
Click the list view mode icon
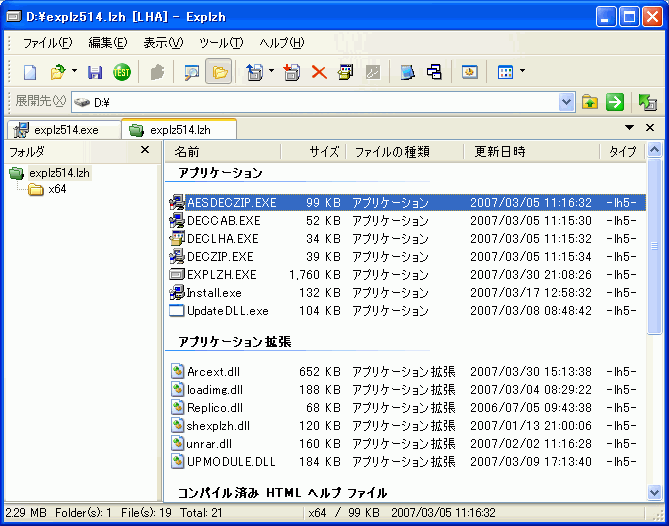coord(505,72)
